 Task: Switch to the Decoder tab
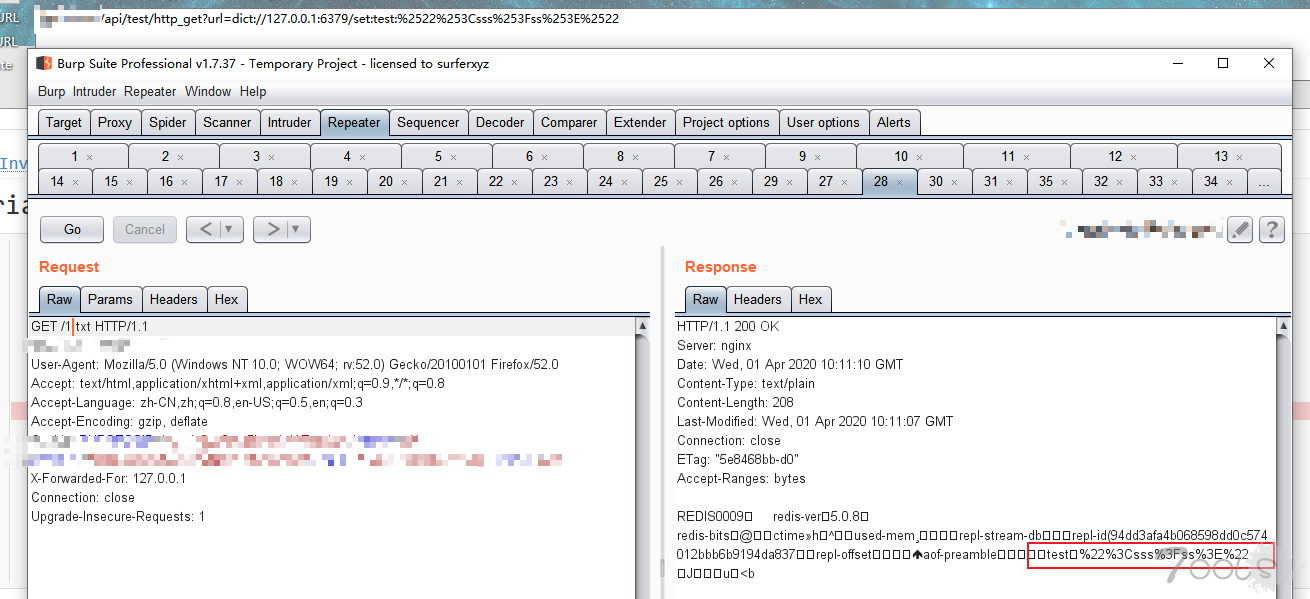coord(500,122)
